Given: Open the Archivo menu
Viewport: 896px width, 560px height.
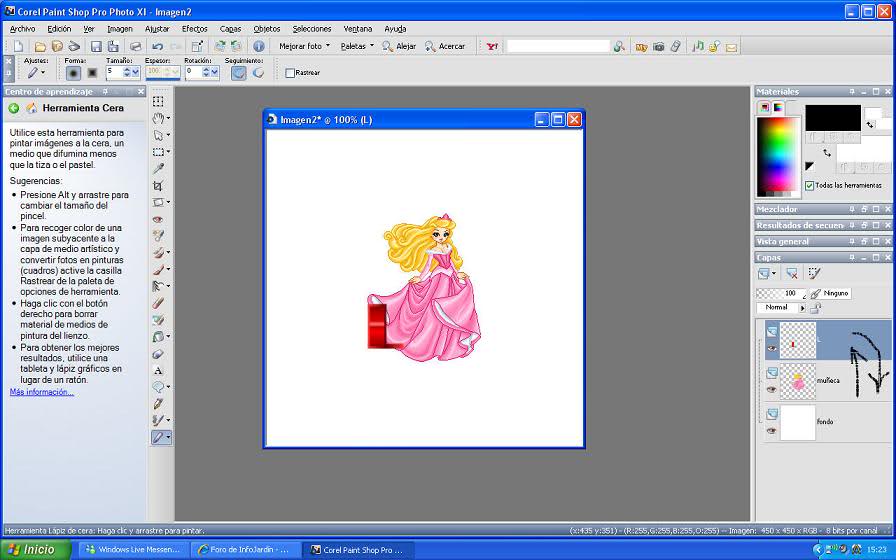Looking at the screenshot, I should 22,29.
